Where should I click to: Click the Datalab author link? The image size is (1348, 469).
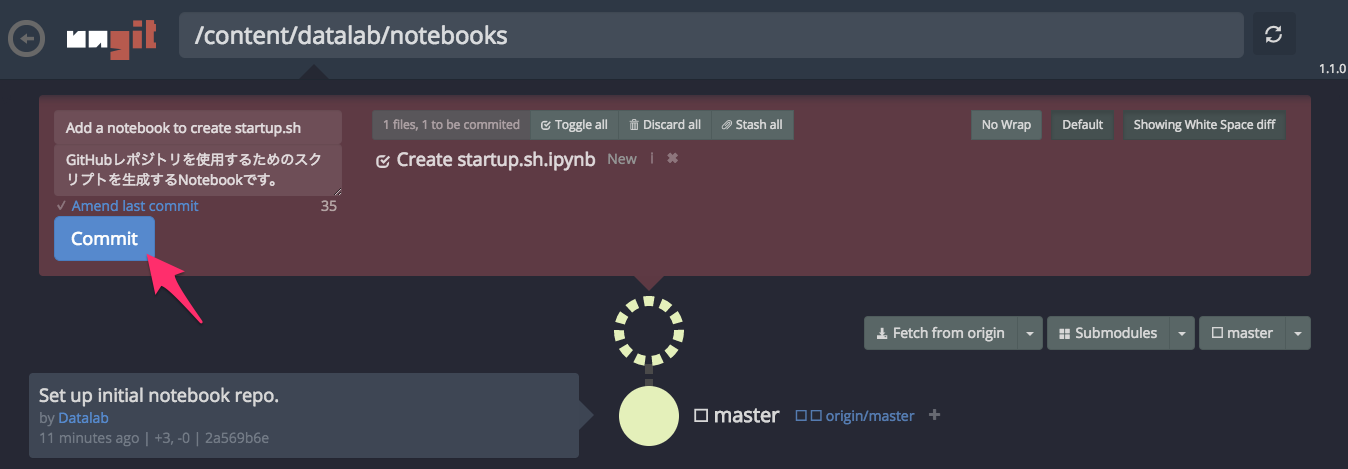(x=83, y=418)
